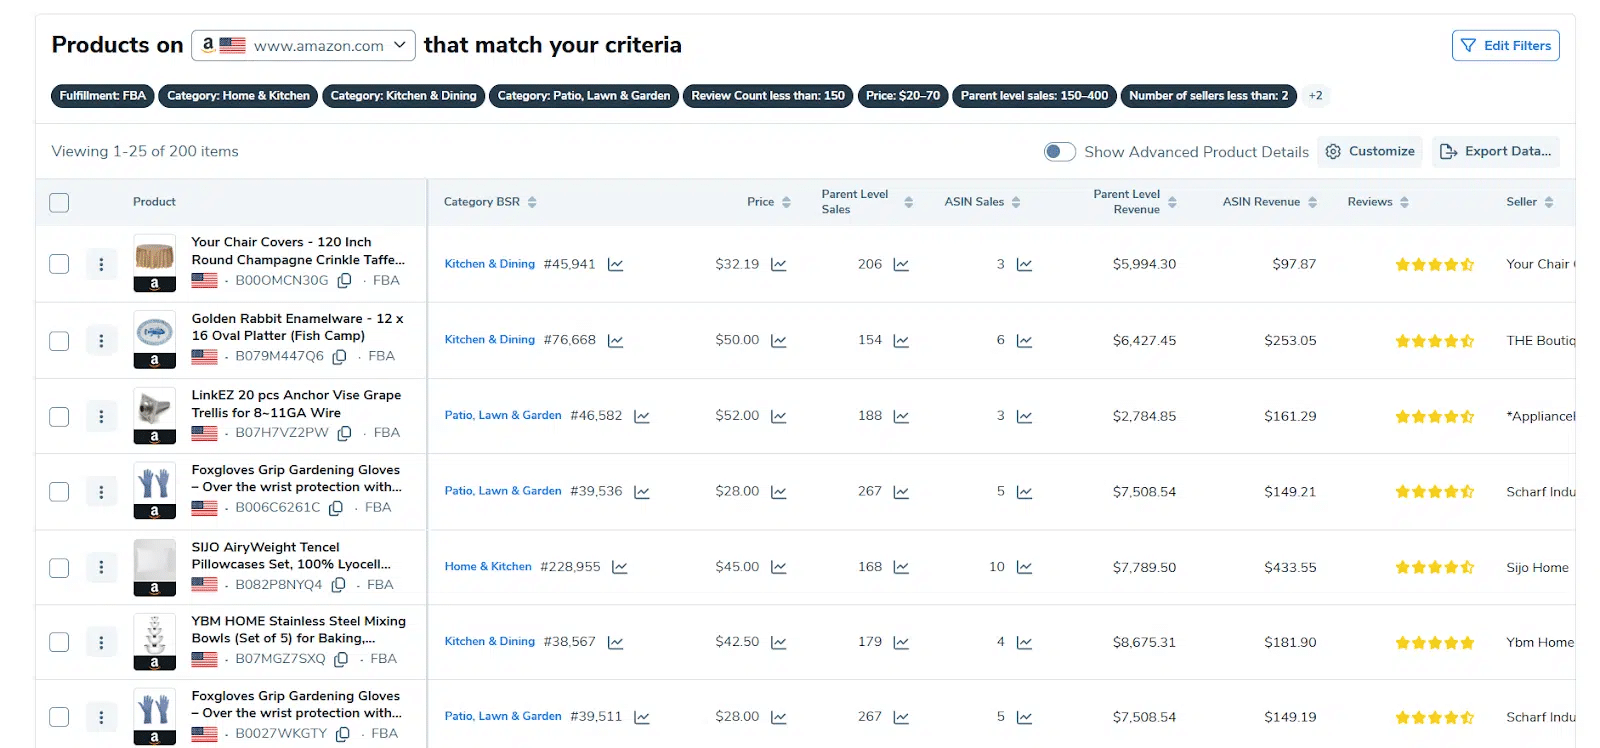Open ASIN sales chart beside 10

(x=1024, y=567)
